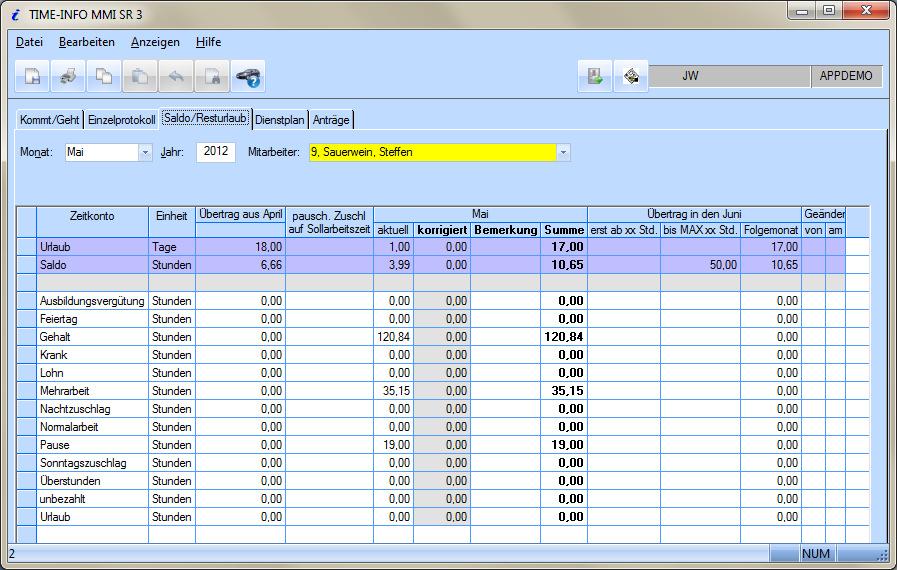The width and height of the screenshot is (897, 570).
Task: Click the row selector beside Mehrarbeit
Action: (26, 391)
